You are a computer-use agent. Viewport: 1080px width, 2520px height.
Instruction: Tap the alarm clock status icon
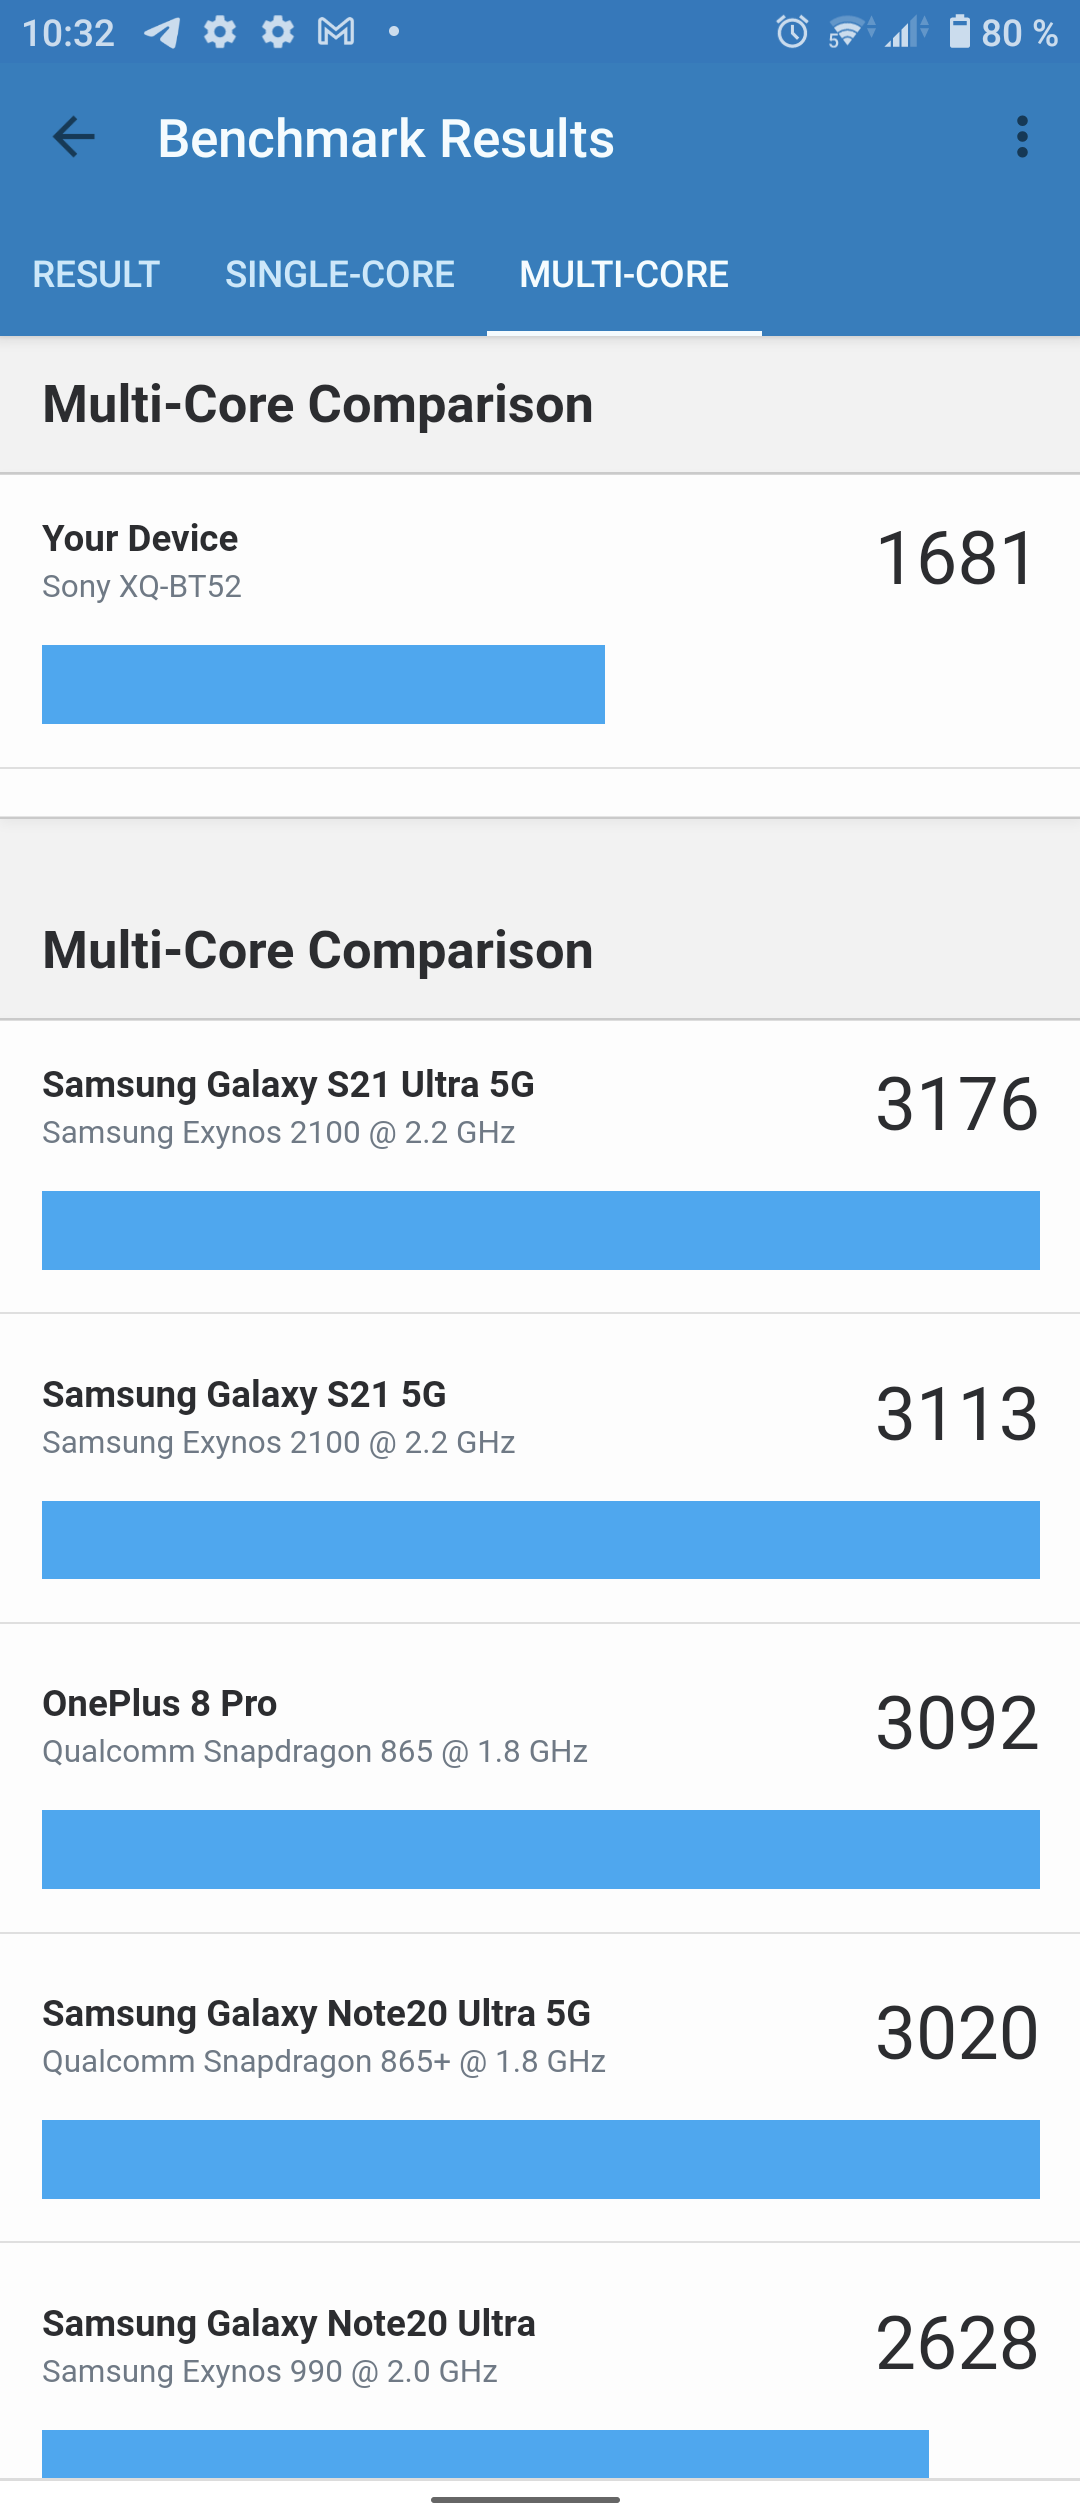tap(792, 33)
